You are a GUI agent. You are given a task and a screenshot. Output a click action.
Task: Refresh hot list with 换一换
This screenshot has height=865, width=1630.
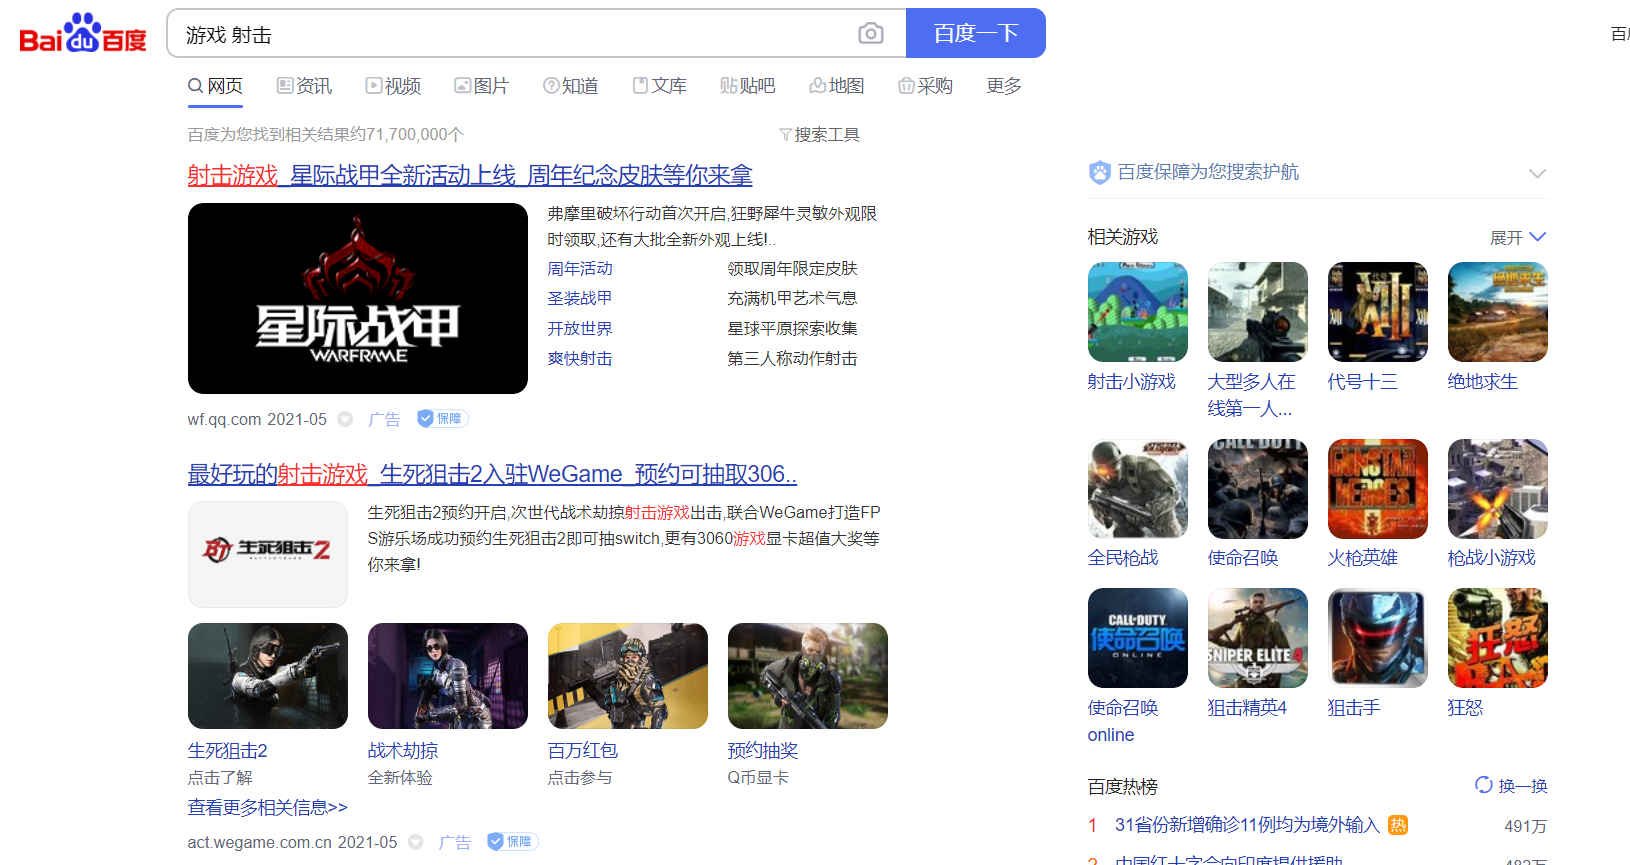point(1511,786)
